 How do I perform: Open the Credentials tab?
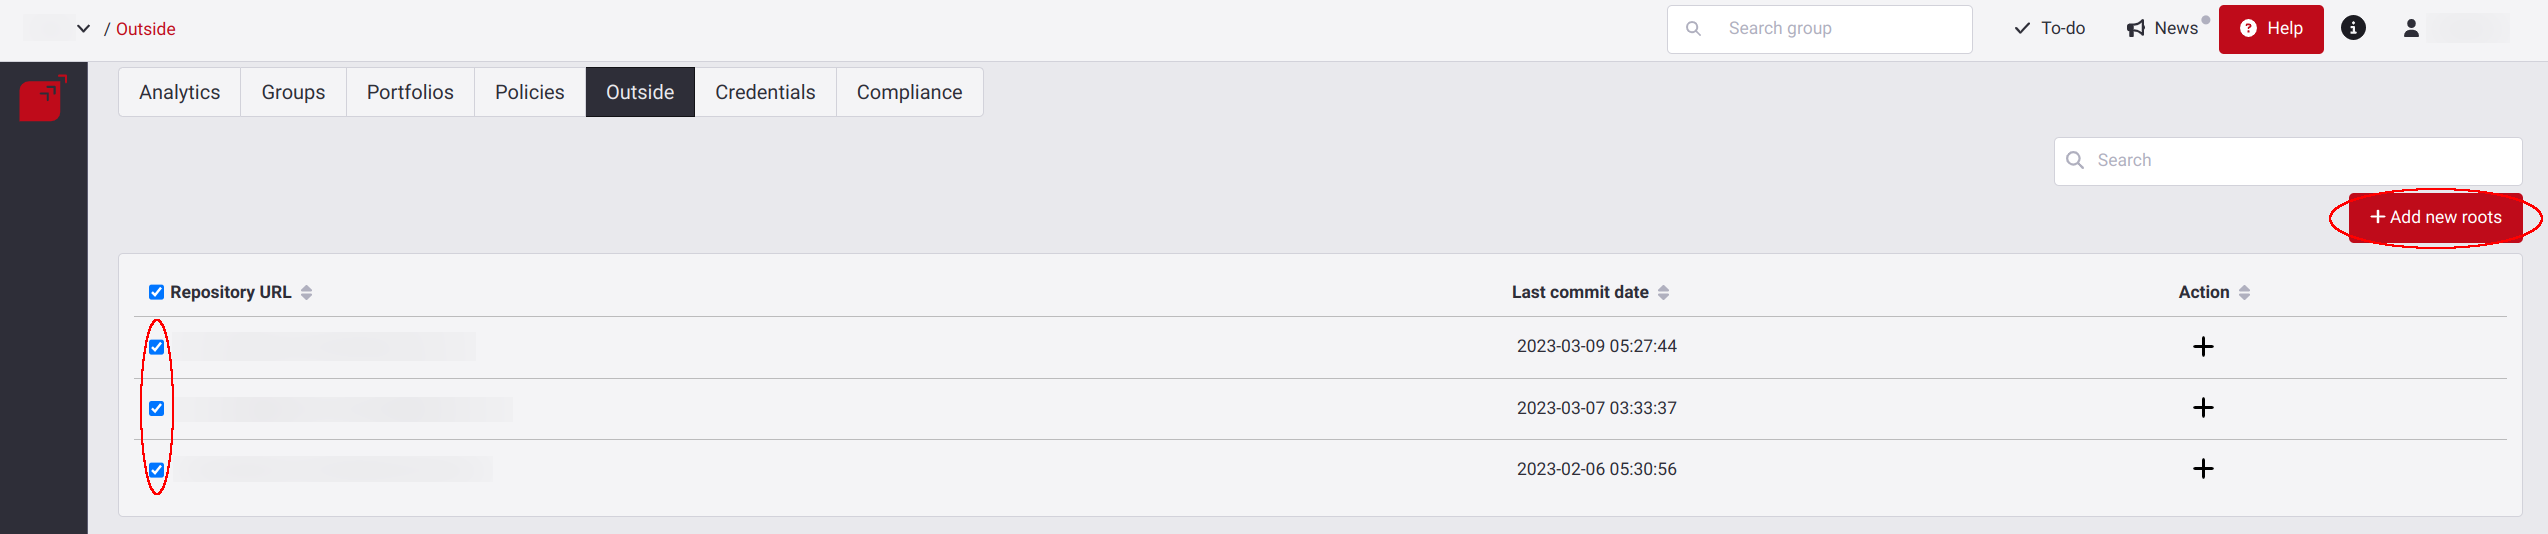[x=765, y=92]
